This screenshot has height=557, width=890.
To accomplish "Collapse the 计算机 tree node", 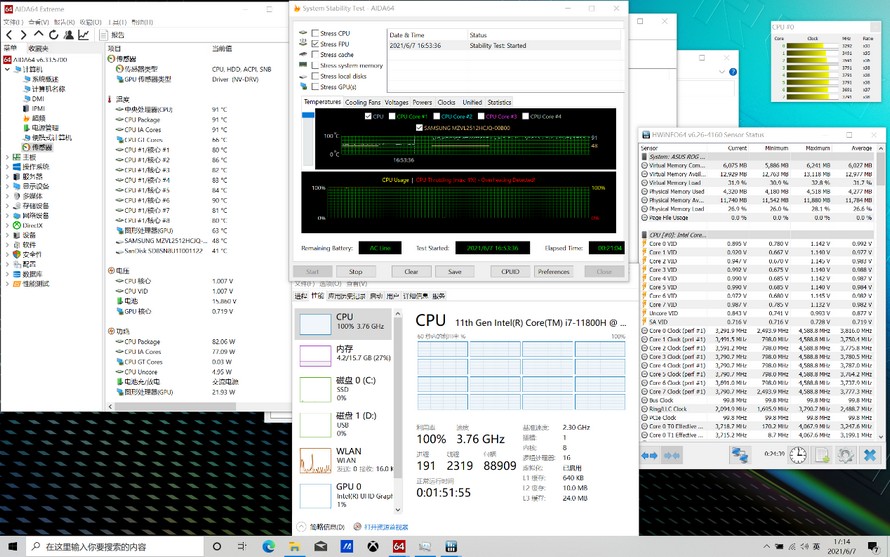I will pos(7,70).
